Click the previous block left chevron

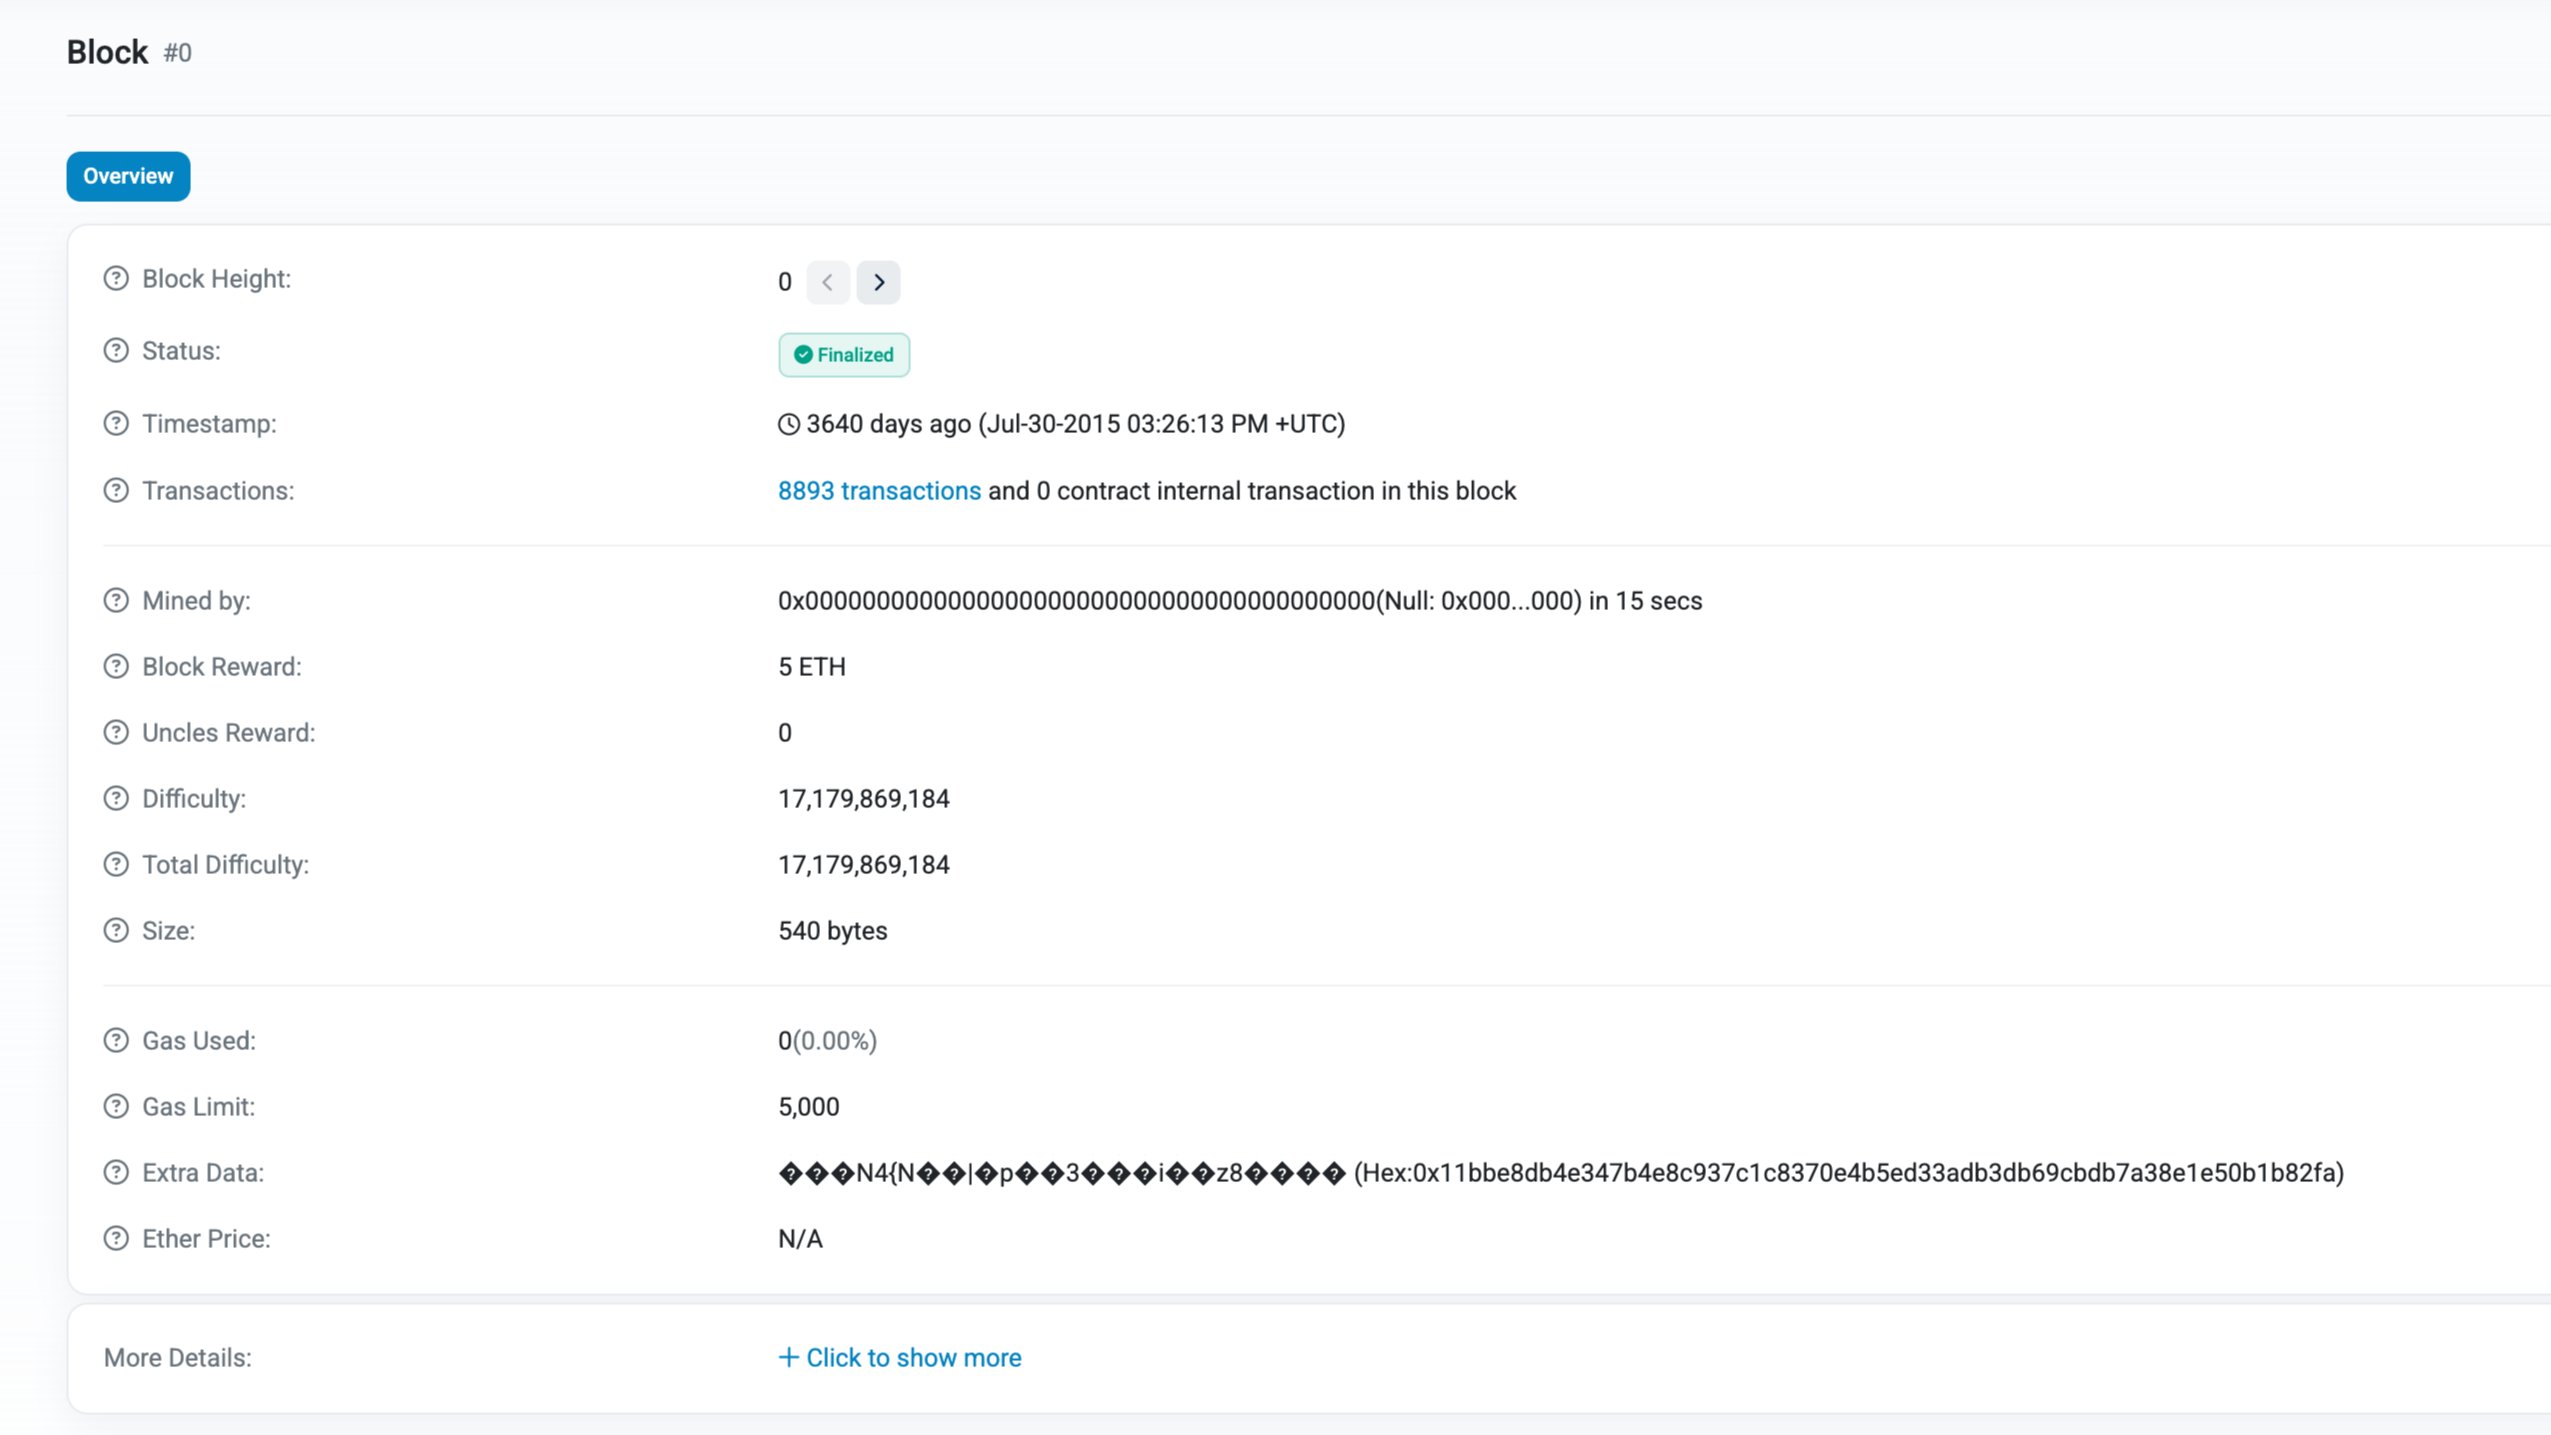[828, 283]
